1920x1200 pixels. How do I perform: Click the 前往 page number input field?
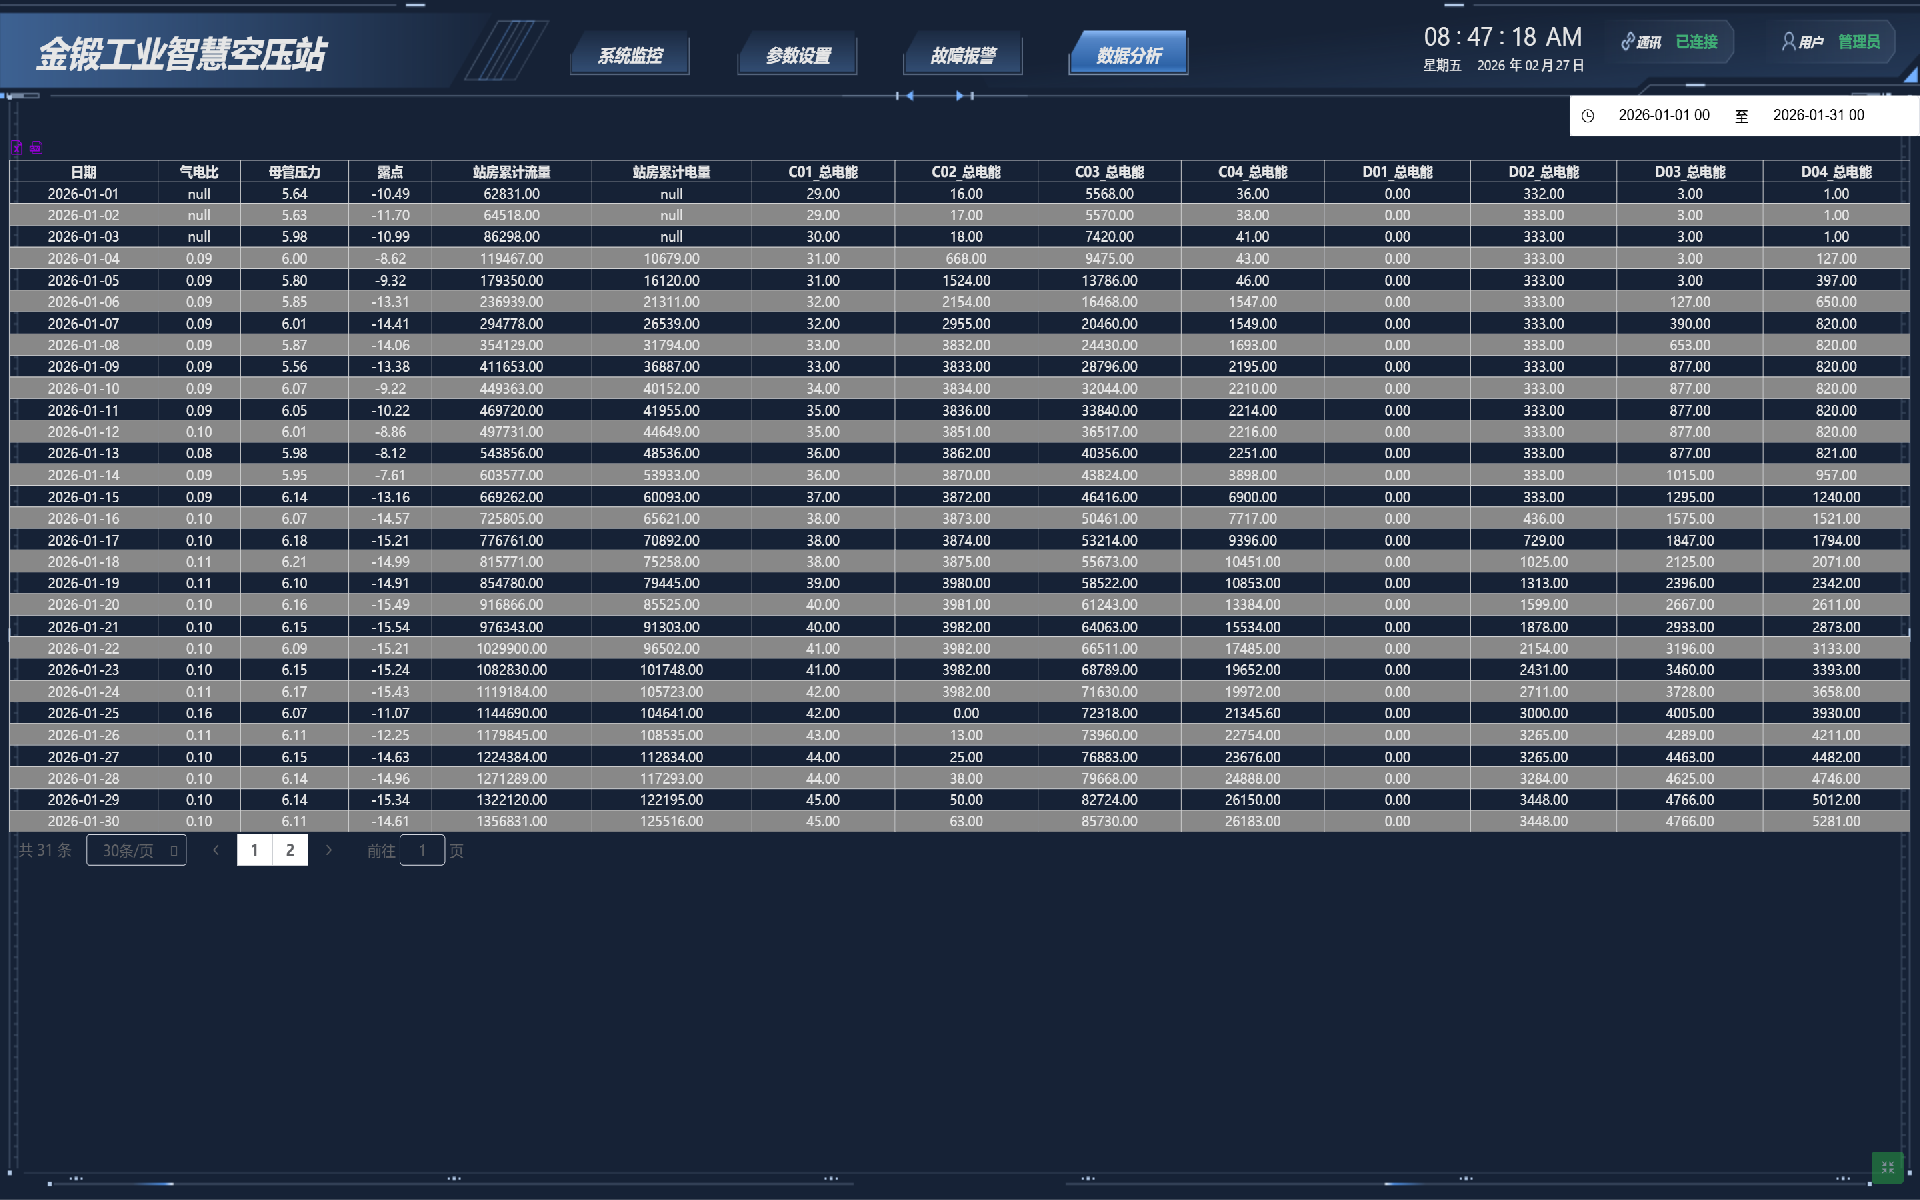click(x=422, y=850)
